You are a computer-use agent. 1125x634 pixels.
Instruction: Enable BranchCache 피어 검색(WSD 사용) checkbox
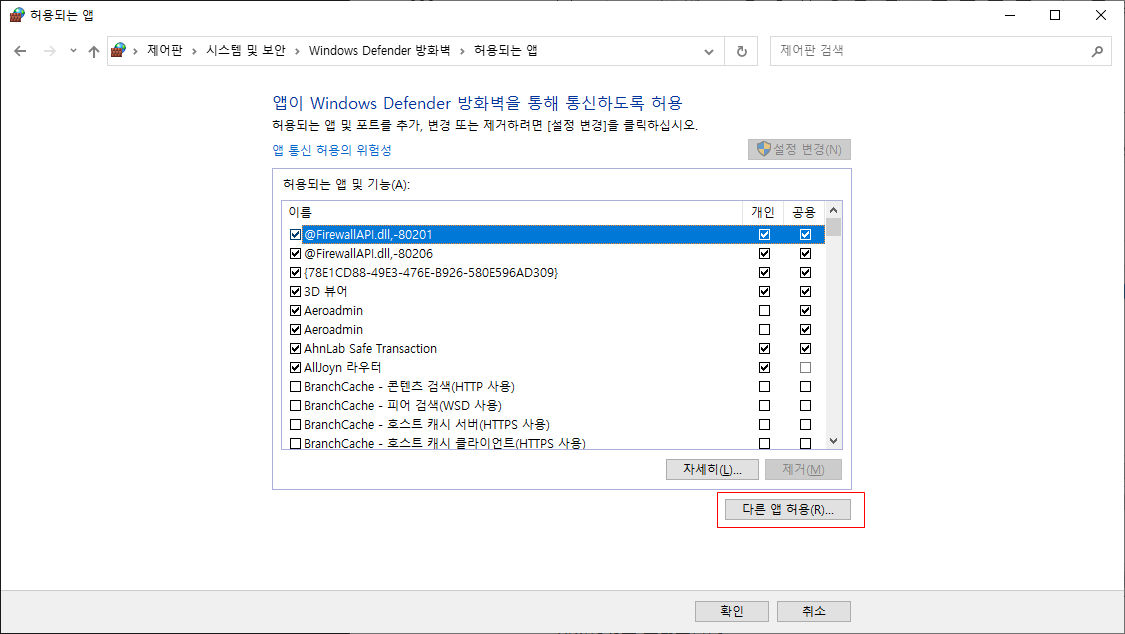click(x=295, y=406)
